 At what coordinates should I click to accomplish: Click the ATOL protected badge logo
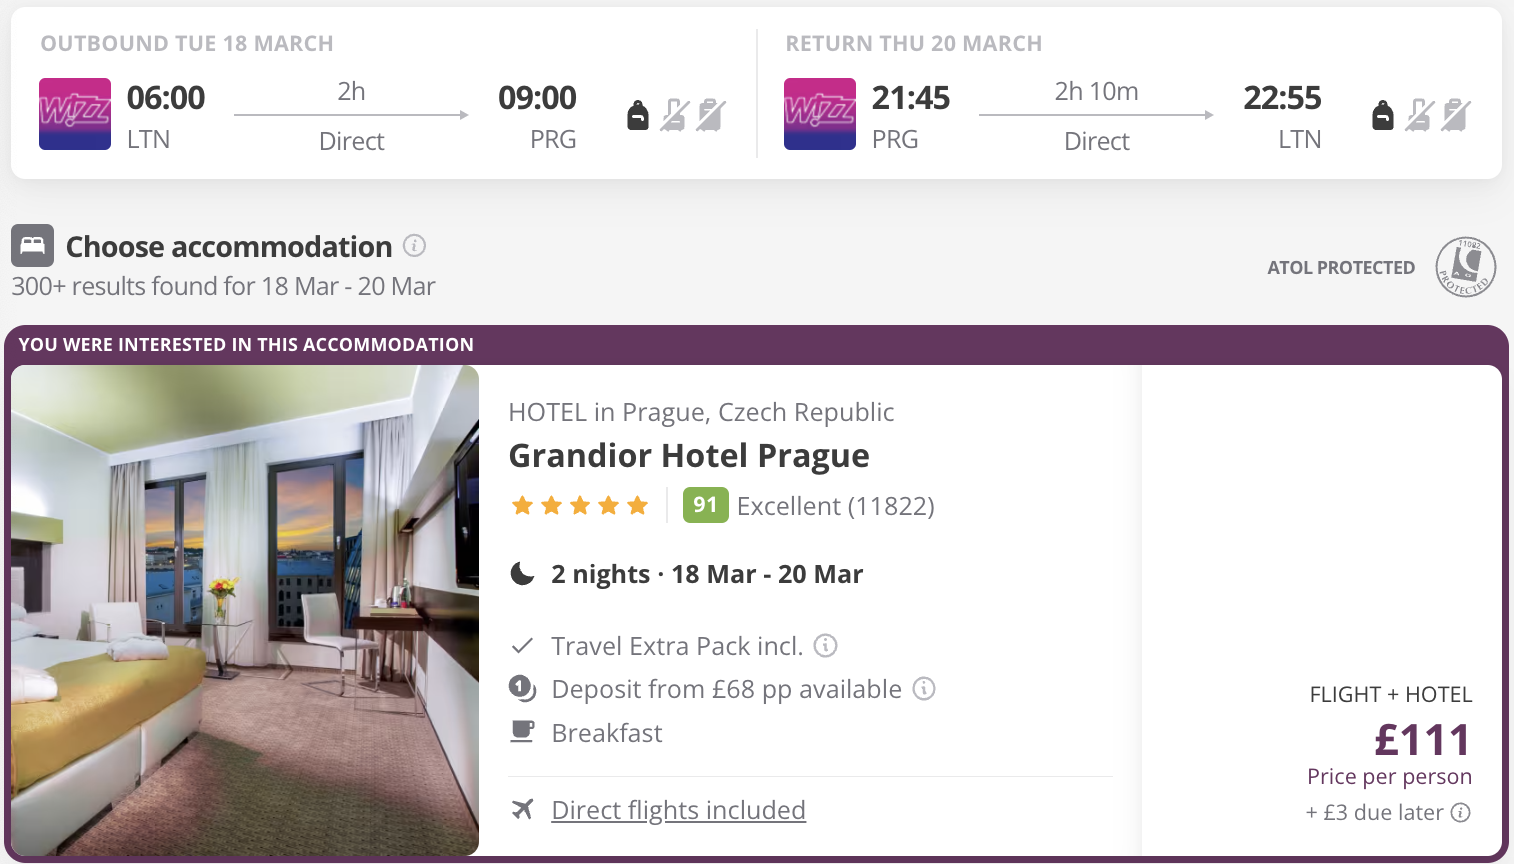click(x=1466, y=267)
